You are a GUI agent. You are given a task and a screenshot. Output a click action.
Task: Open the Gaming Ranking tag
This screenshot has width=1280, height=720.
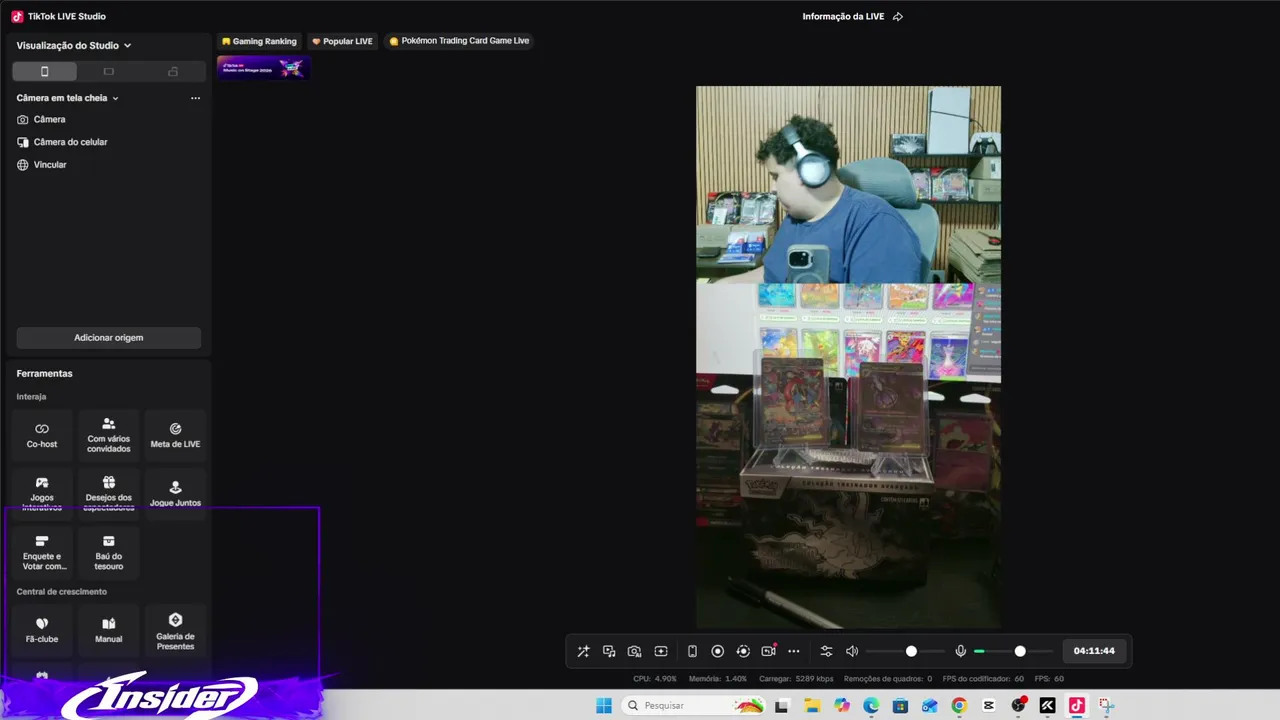259,41
